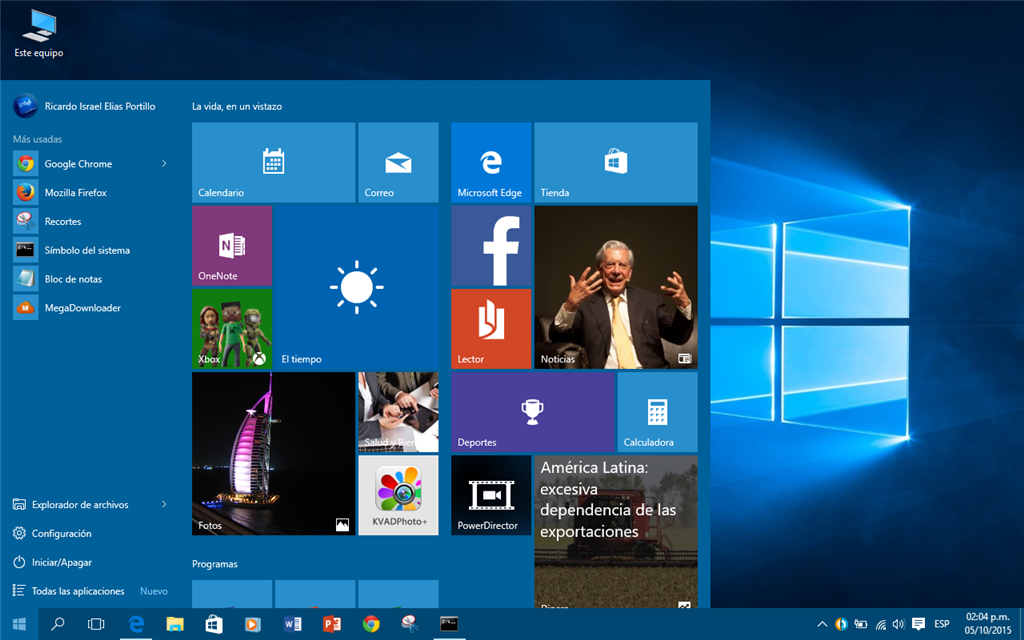Open the Fotos photo tile
Viewport: 1024px width, 640px height.
pyautogui.click(x=274, y=454)
